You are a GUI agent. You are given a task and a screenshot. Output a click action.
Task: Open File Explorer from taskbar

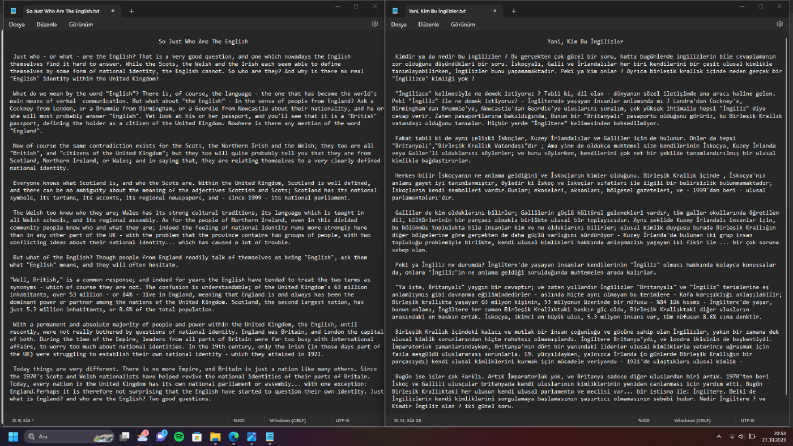point(215,436)
